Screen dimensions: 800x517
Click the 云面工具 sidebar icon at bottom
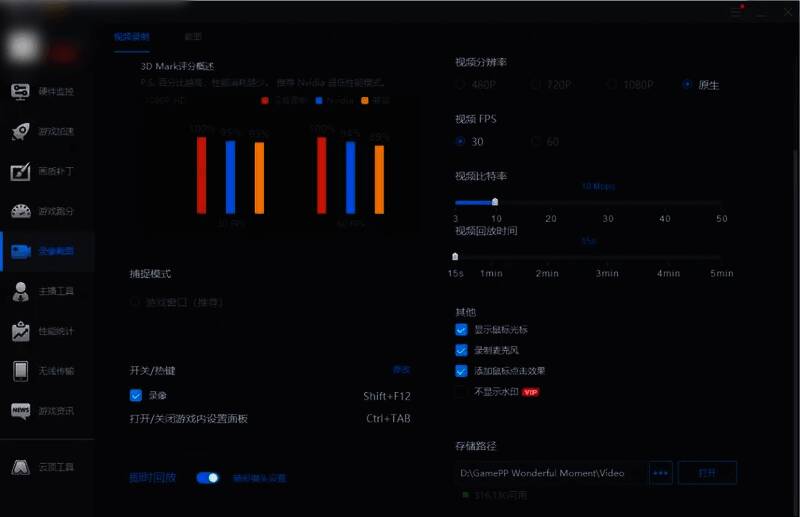(20, 467)
